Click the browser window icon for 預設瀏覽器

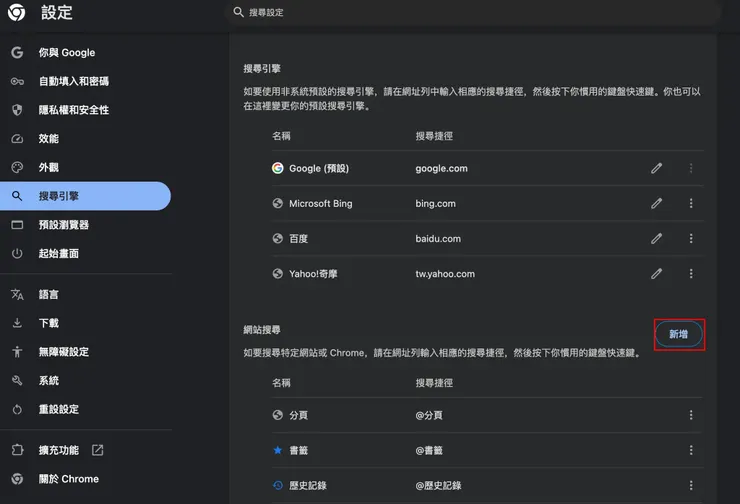(17, 225)
